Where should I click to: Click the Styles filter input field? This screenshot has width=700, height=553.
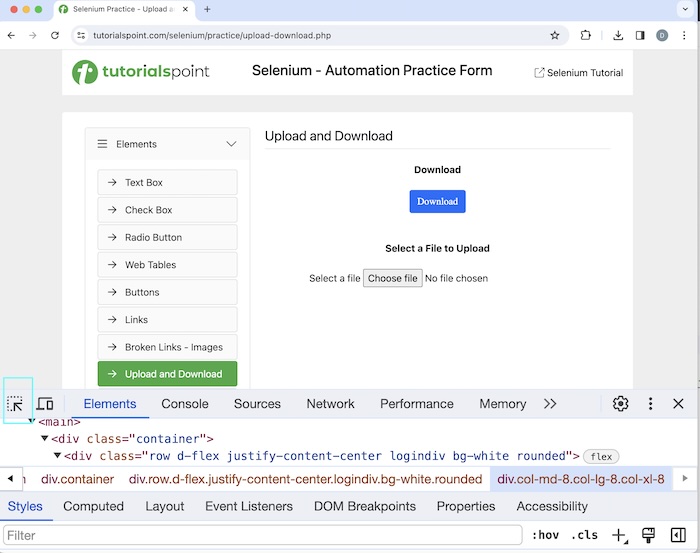pyautogui.click(x=263, y=535)
